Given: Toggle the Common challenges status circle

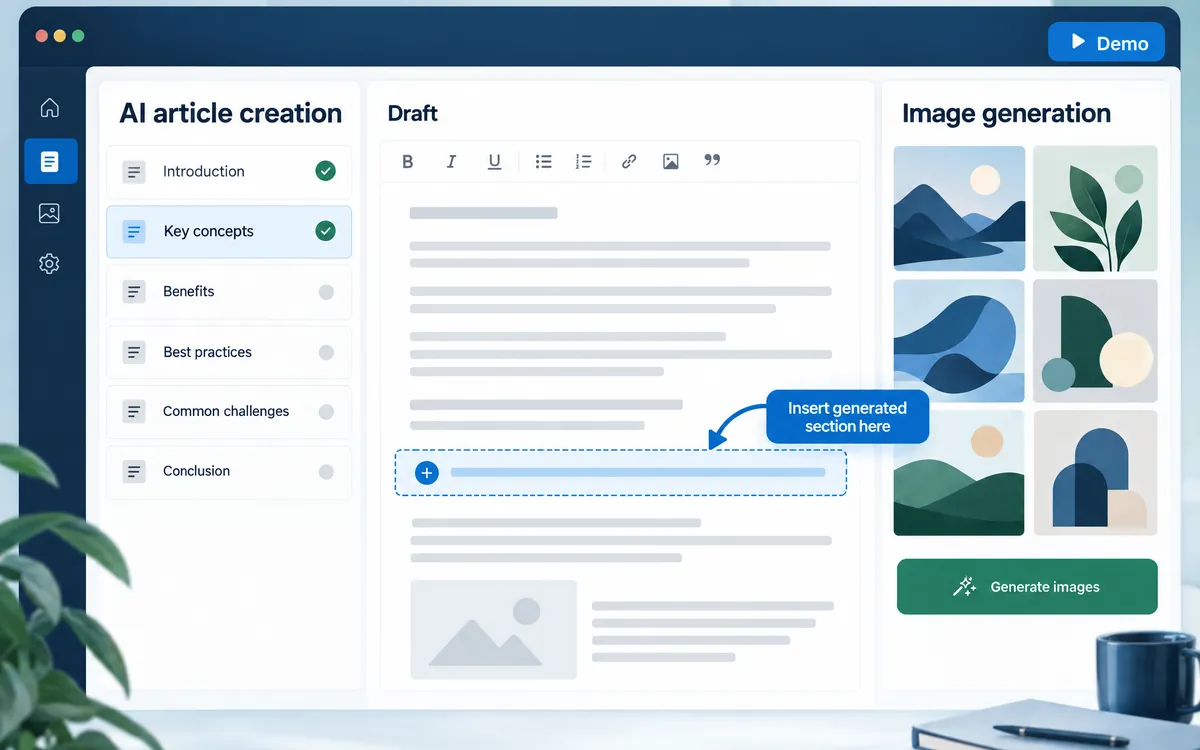Looking at the screenshot, I should [x=326, y=411].
